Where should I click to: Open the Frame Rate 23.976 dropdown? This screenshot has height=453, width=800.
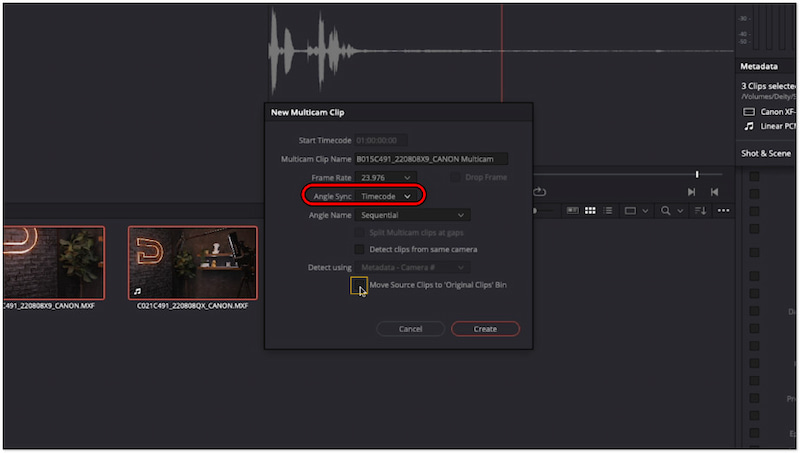(384, 177)
